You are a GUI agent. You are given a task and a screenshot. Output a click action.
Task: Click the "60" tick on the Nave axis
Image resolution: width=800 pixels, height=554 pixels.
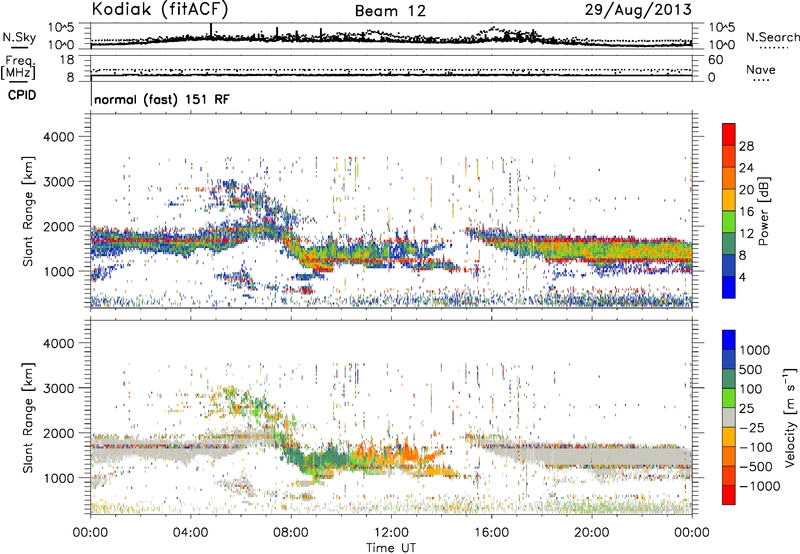(716, 60)
